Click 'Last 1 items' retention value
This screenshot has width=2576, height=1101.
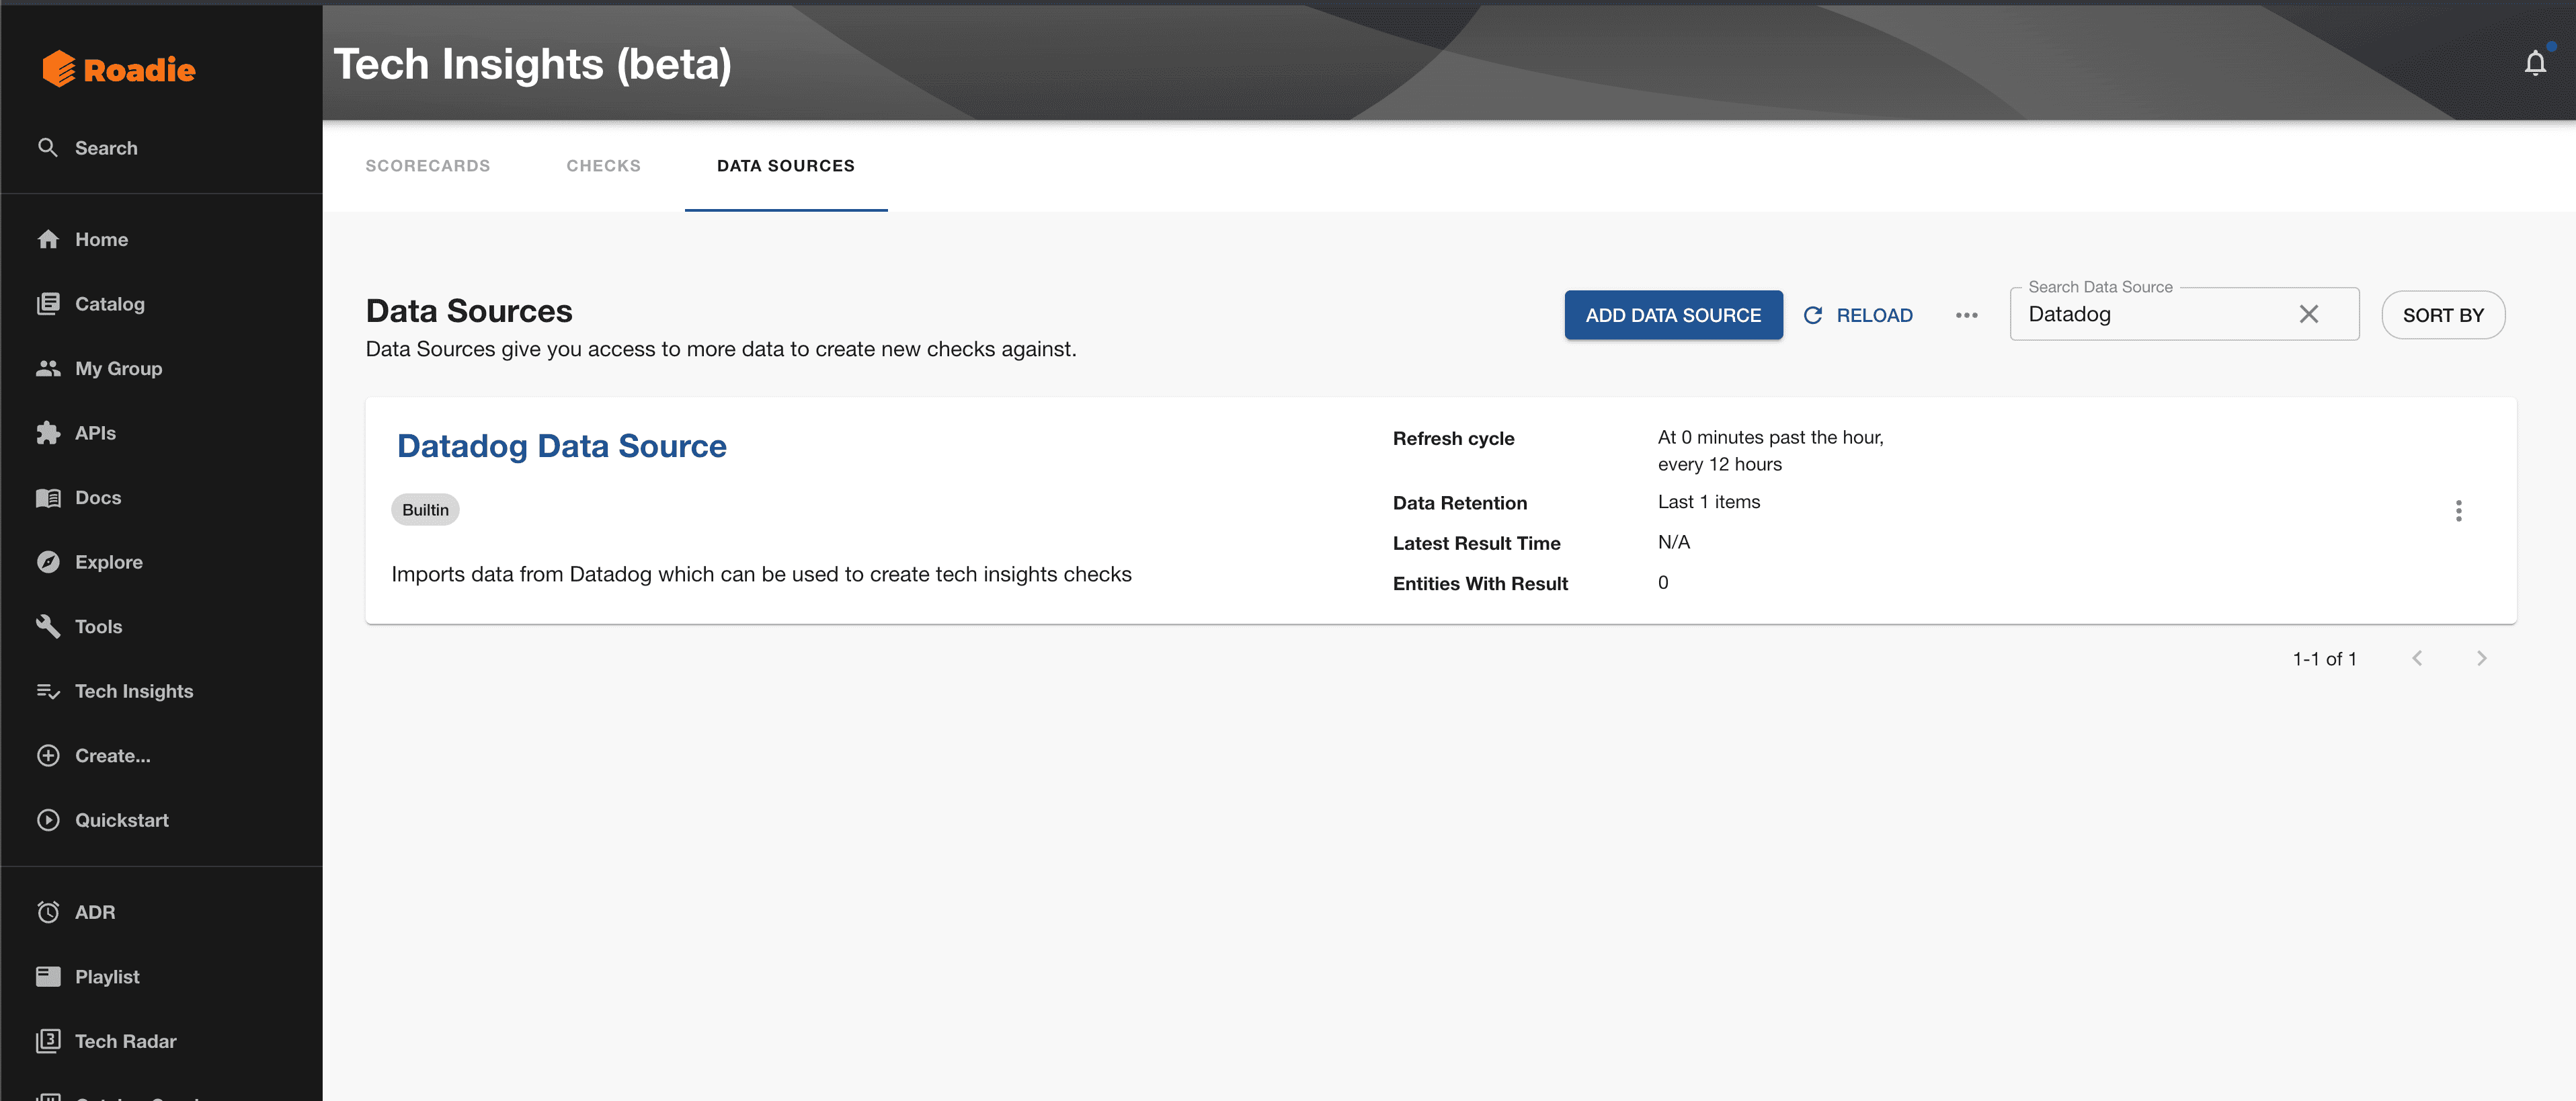click(1708, 502)
